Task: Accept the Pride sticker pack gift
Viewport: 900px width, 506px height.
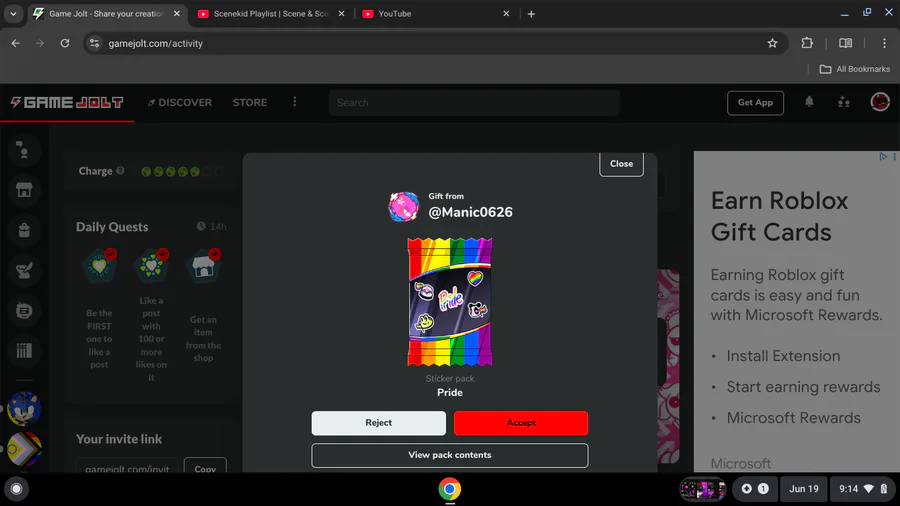Action: click(521, 423)
